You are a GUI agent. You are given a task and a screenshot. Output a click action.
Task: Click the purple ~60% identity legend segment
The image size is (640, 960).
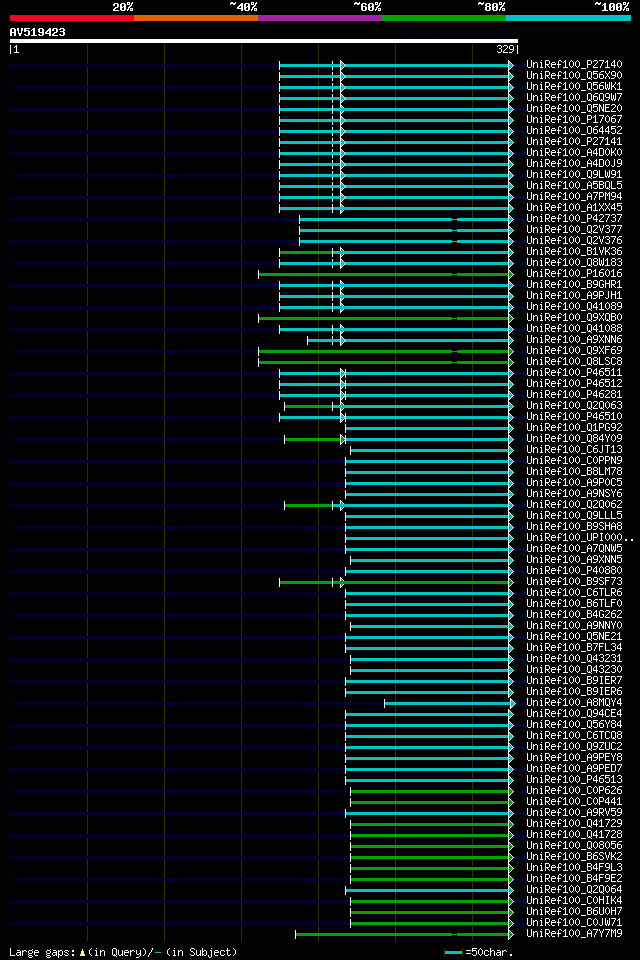[320, 18]
